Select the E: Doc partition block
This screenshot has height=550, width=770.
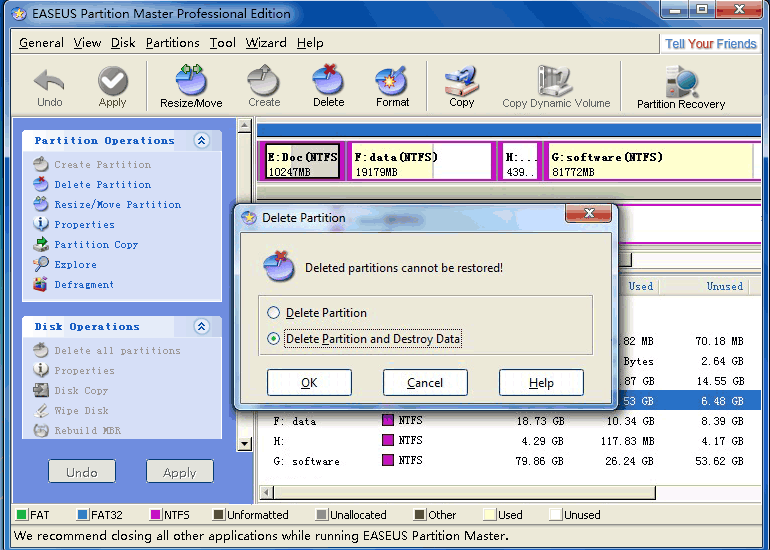tap(302, 161)
